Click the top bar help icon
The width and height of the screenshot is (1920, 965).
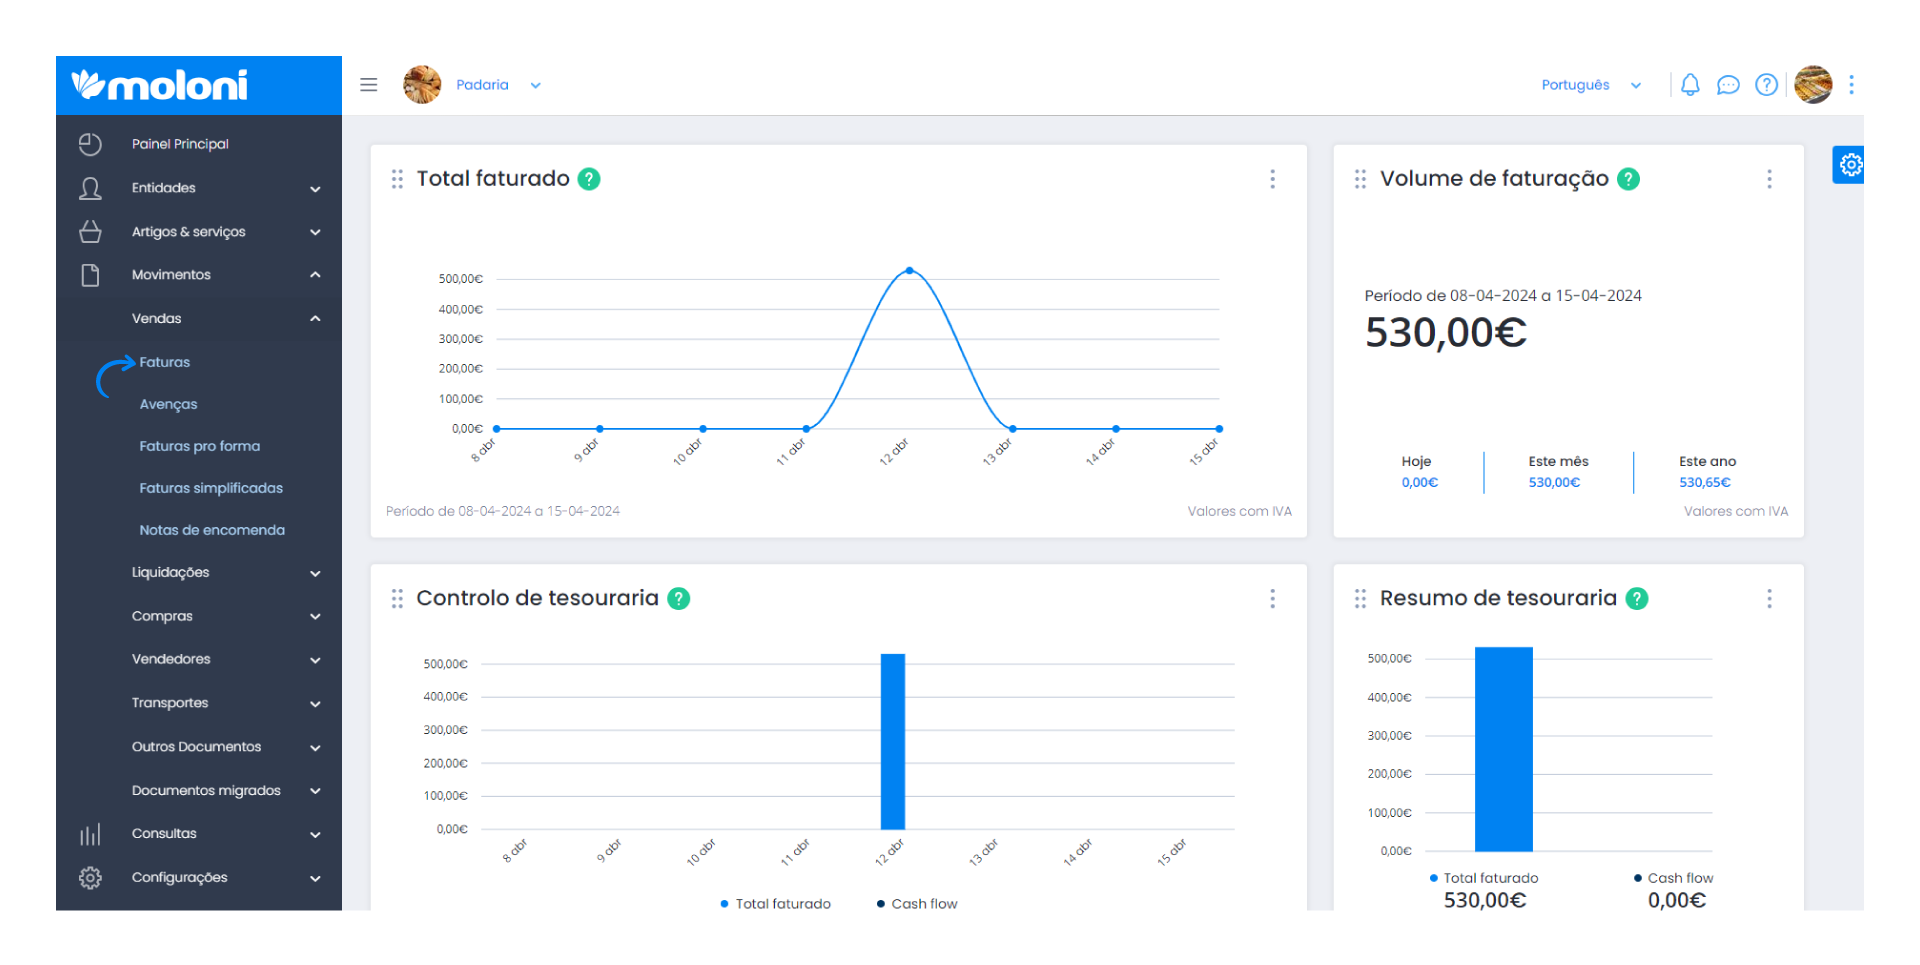click(1767, 85)
